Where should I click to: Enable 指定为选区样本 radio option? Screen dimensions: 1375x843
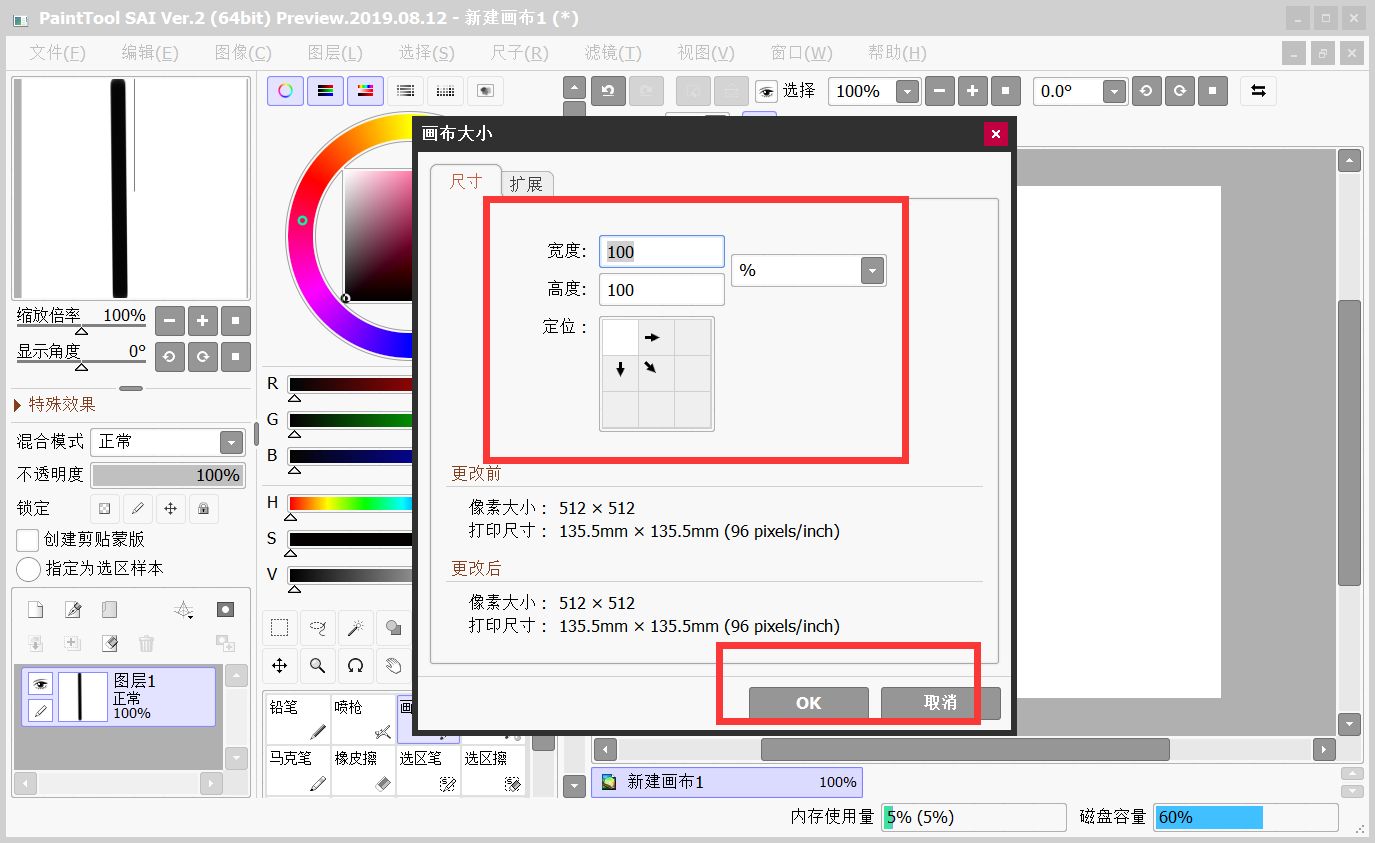click(x=29, y=569)
